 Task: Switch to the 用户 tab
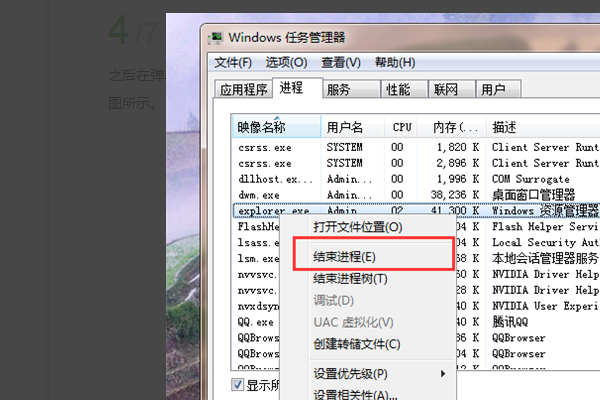coord(498,89)
